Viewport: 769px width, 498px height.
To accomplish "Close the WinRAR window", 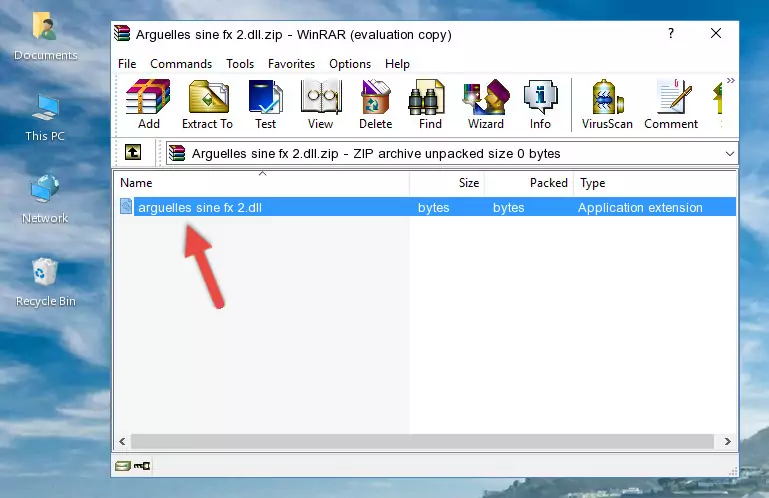I will point(716,33).
